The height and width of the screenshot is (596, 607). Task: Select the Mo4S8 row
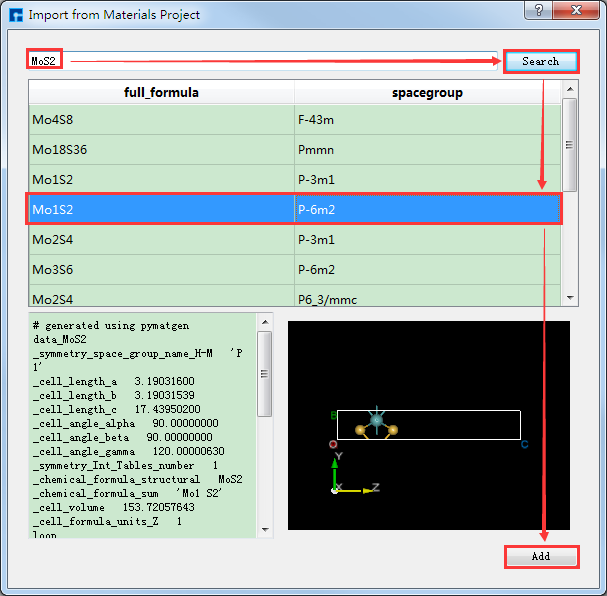point(161,120)
